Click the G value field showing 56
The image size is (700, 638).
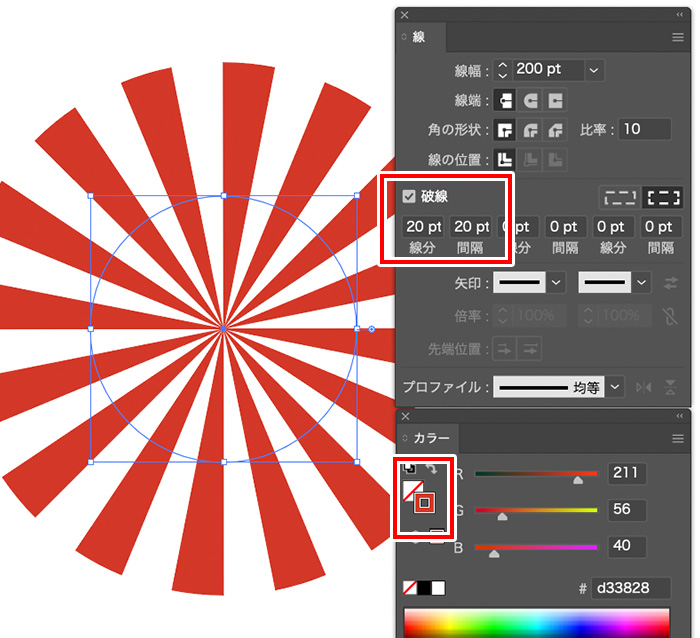coord(627,509)
